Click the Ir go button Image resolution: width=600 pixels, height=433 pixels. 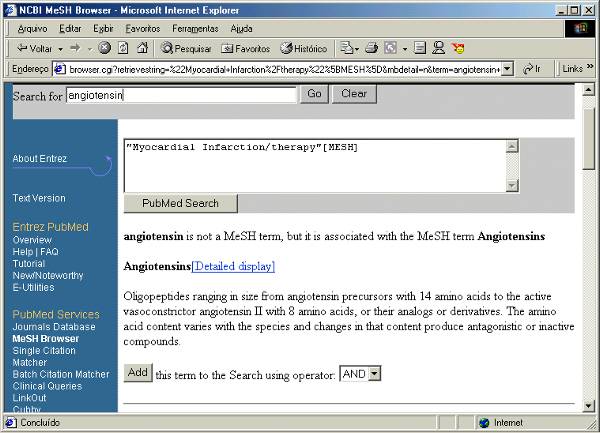(x=532, y=69)
